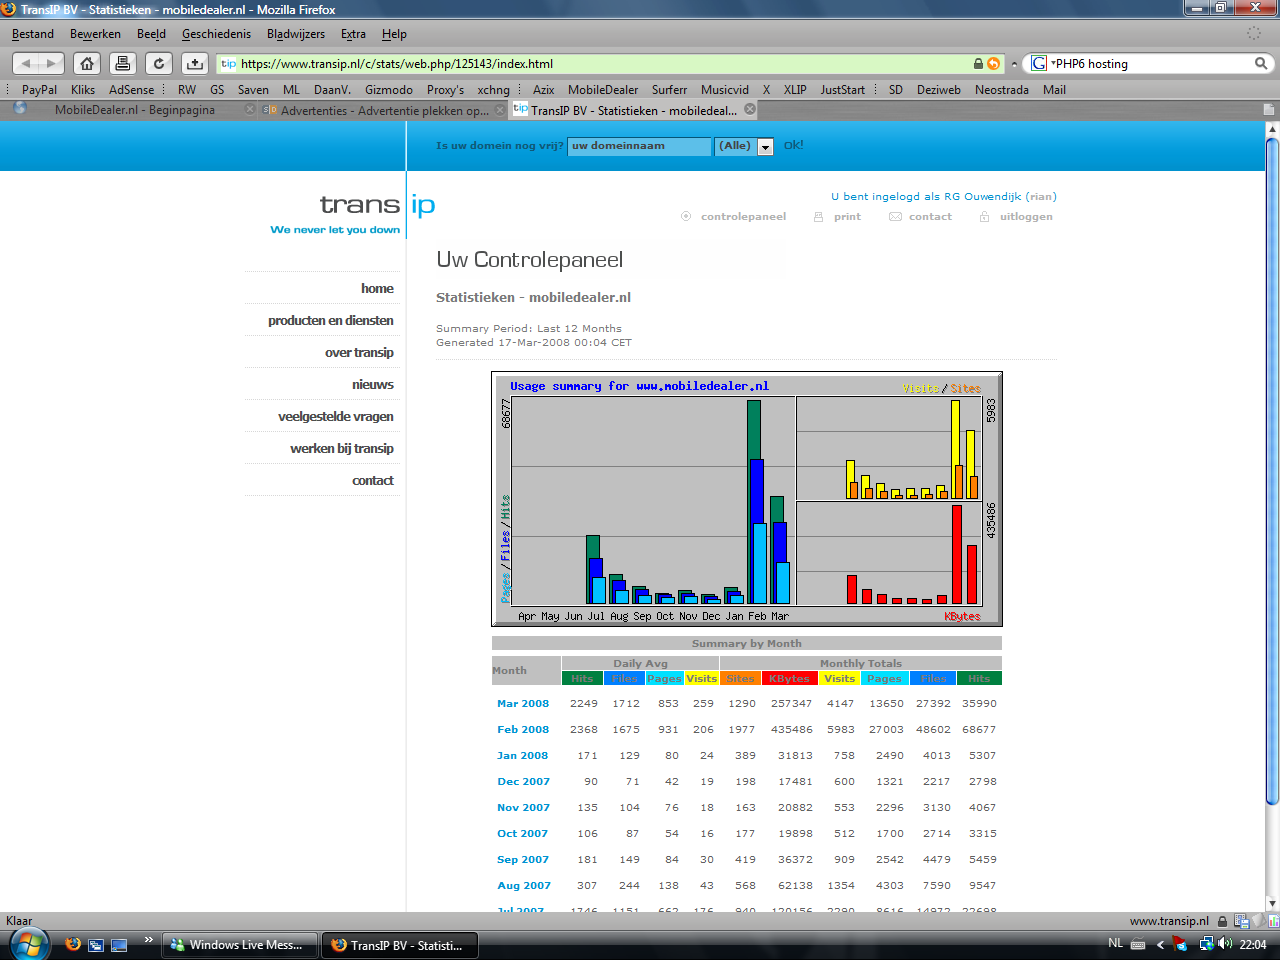
Task: Expand quick launch overflow chevron
Action: (148, 939)
